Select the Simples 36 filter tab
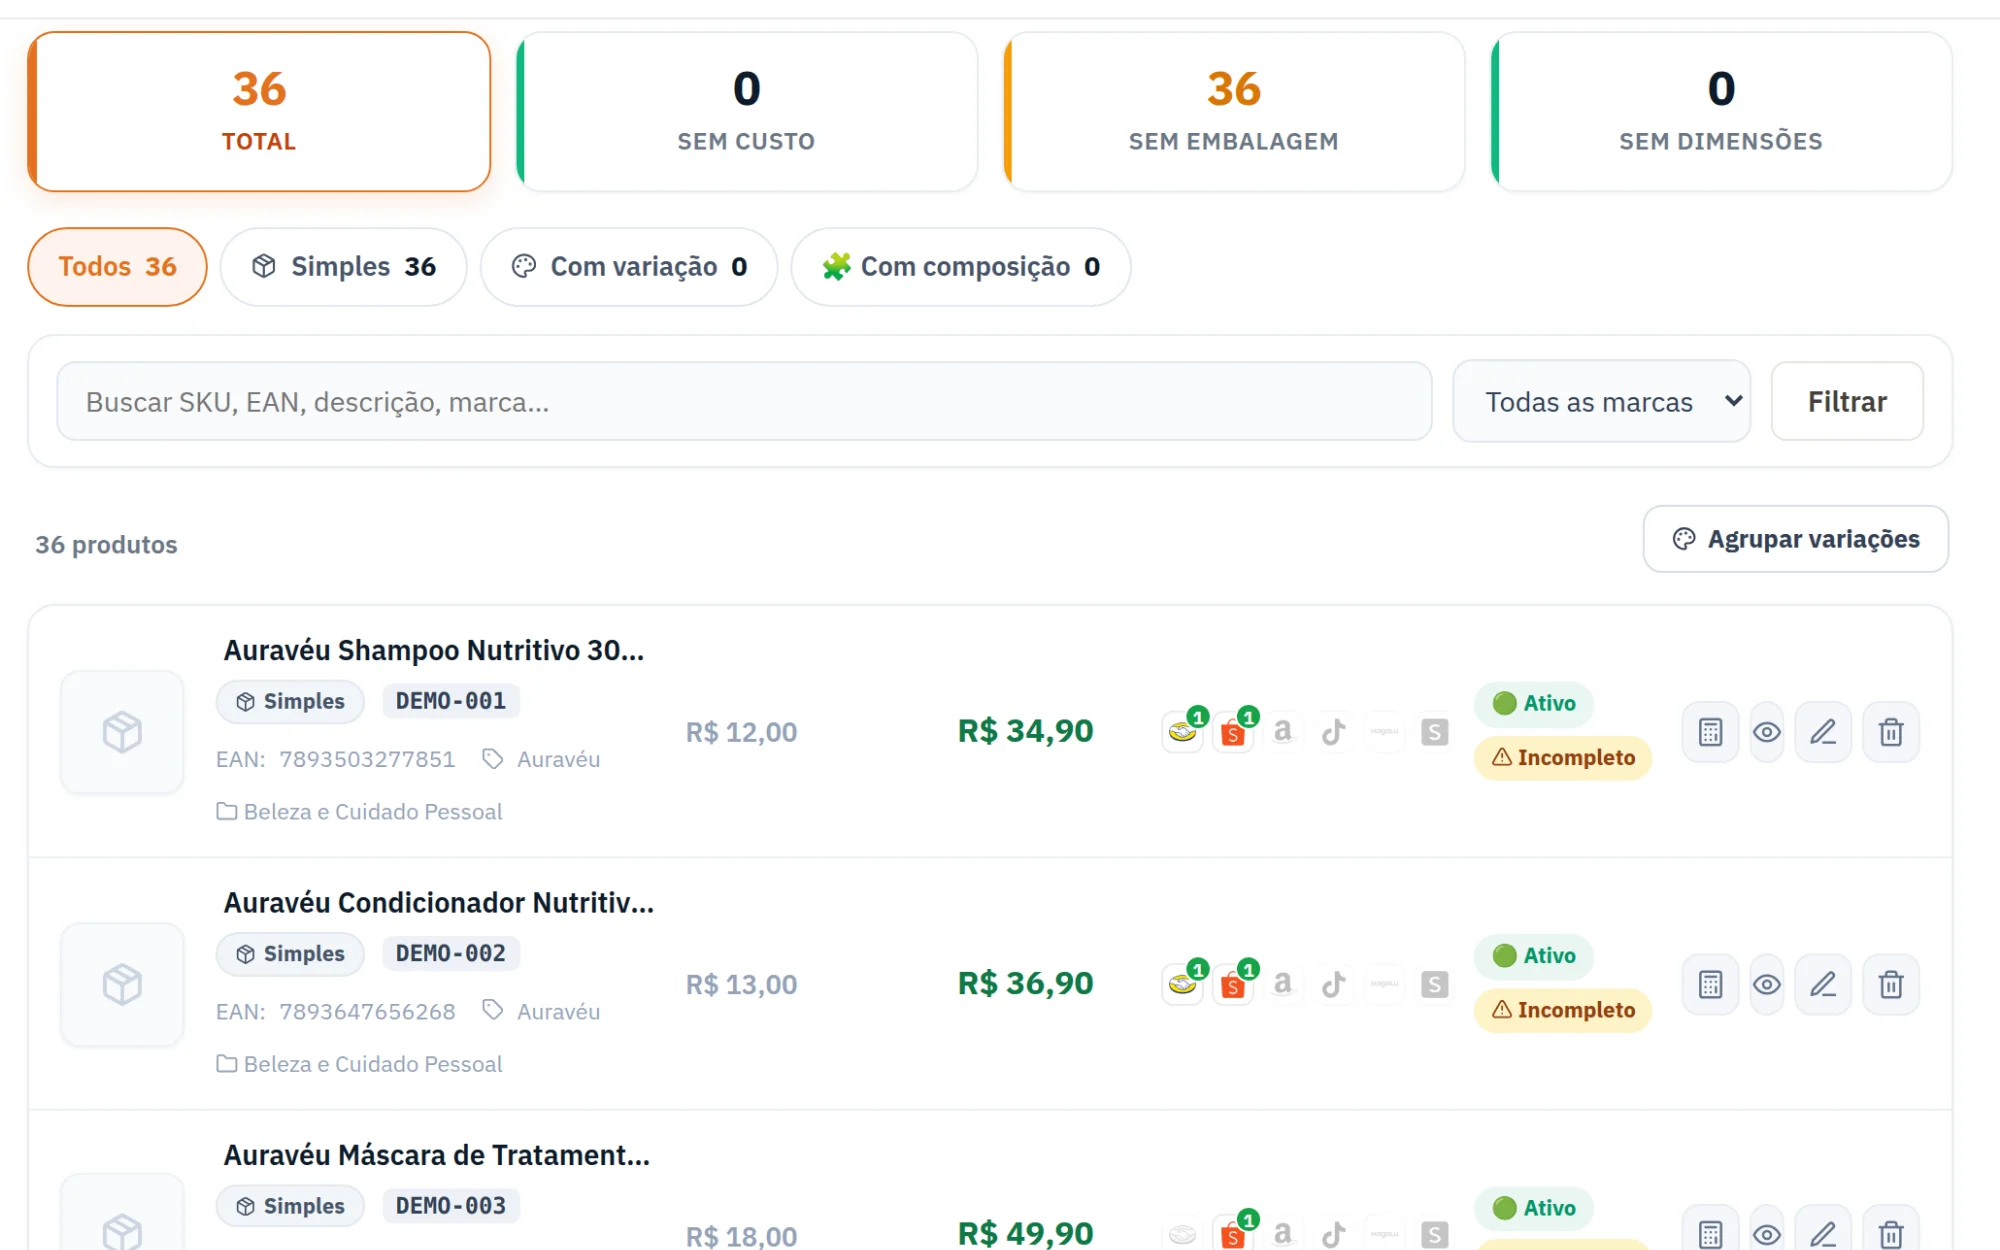This screenshot has height=1250, width=2000. point(343,267)
